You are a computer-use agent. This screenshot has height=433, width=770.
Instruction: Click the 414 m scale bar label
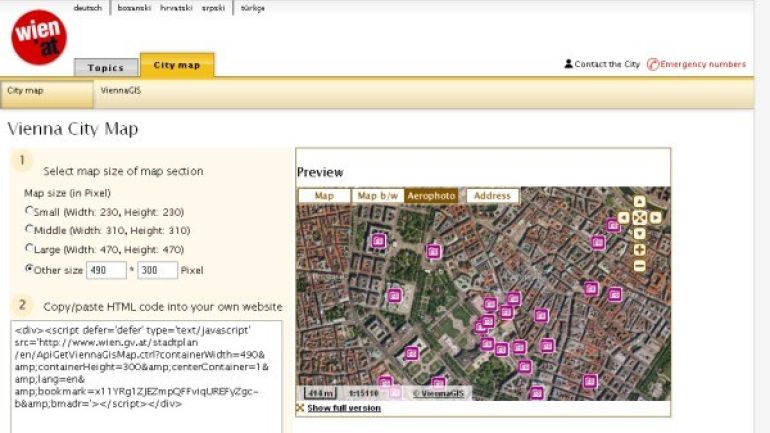320,393
